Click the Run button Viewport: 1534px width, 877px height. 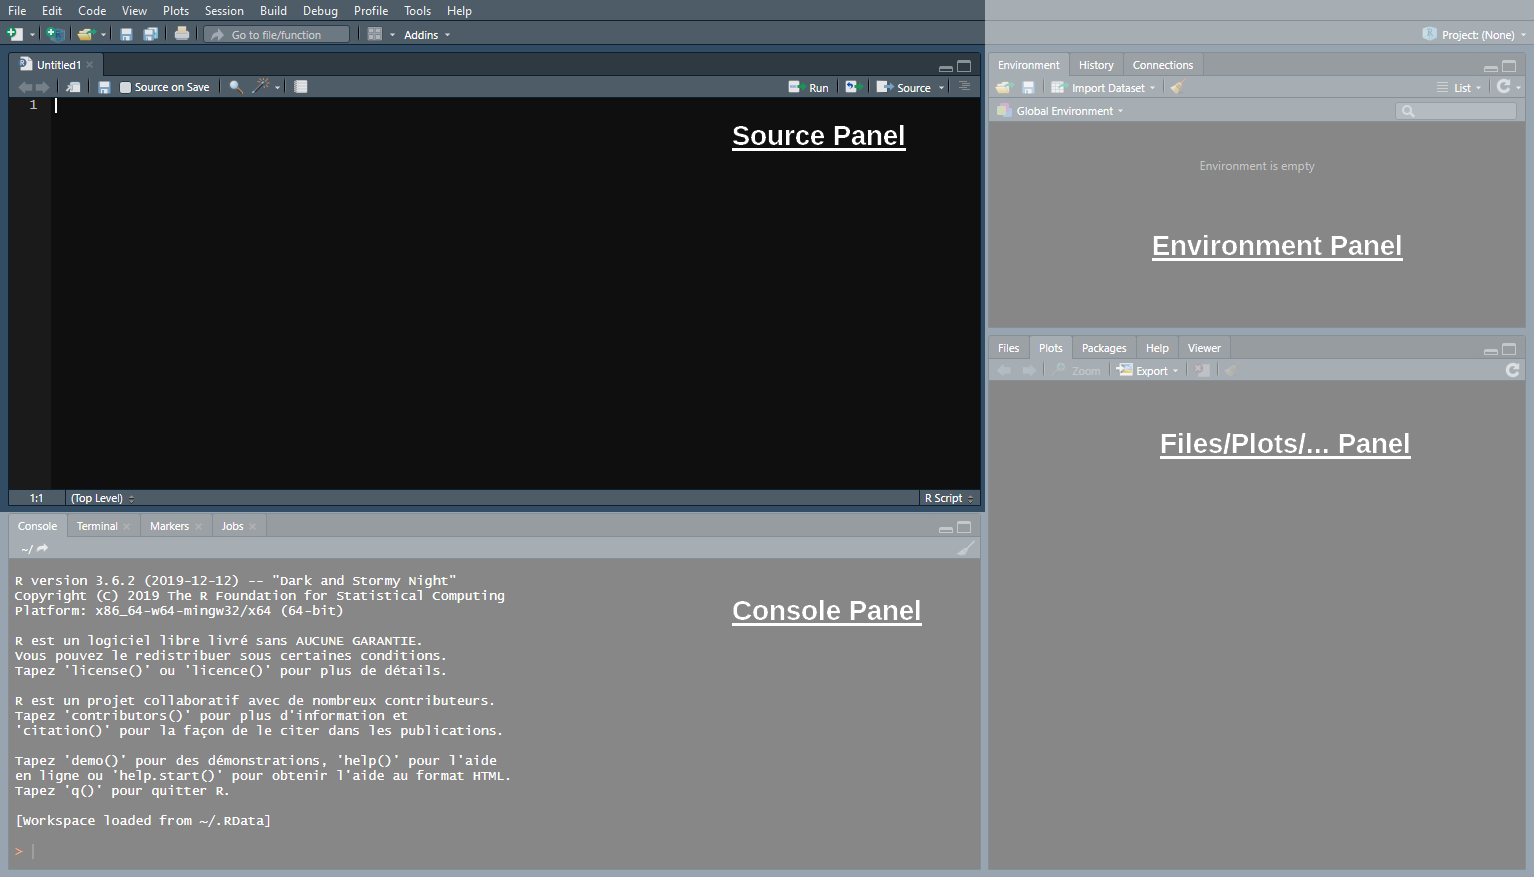coord(809,87)
